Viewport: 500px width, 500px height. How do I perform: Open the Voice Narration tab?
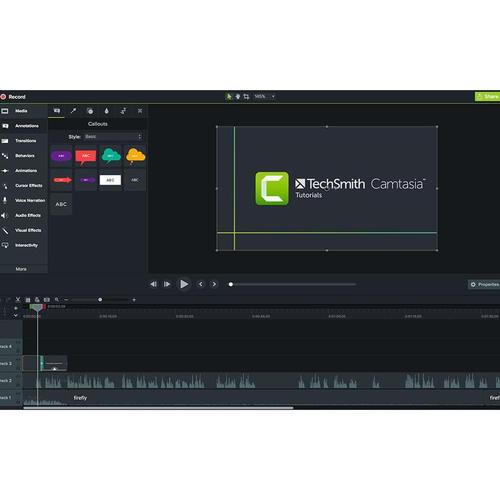[x=24, y=200]
